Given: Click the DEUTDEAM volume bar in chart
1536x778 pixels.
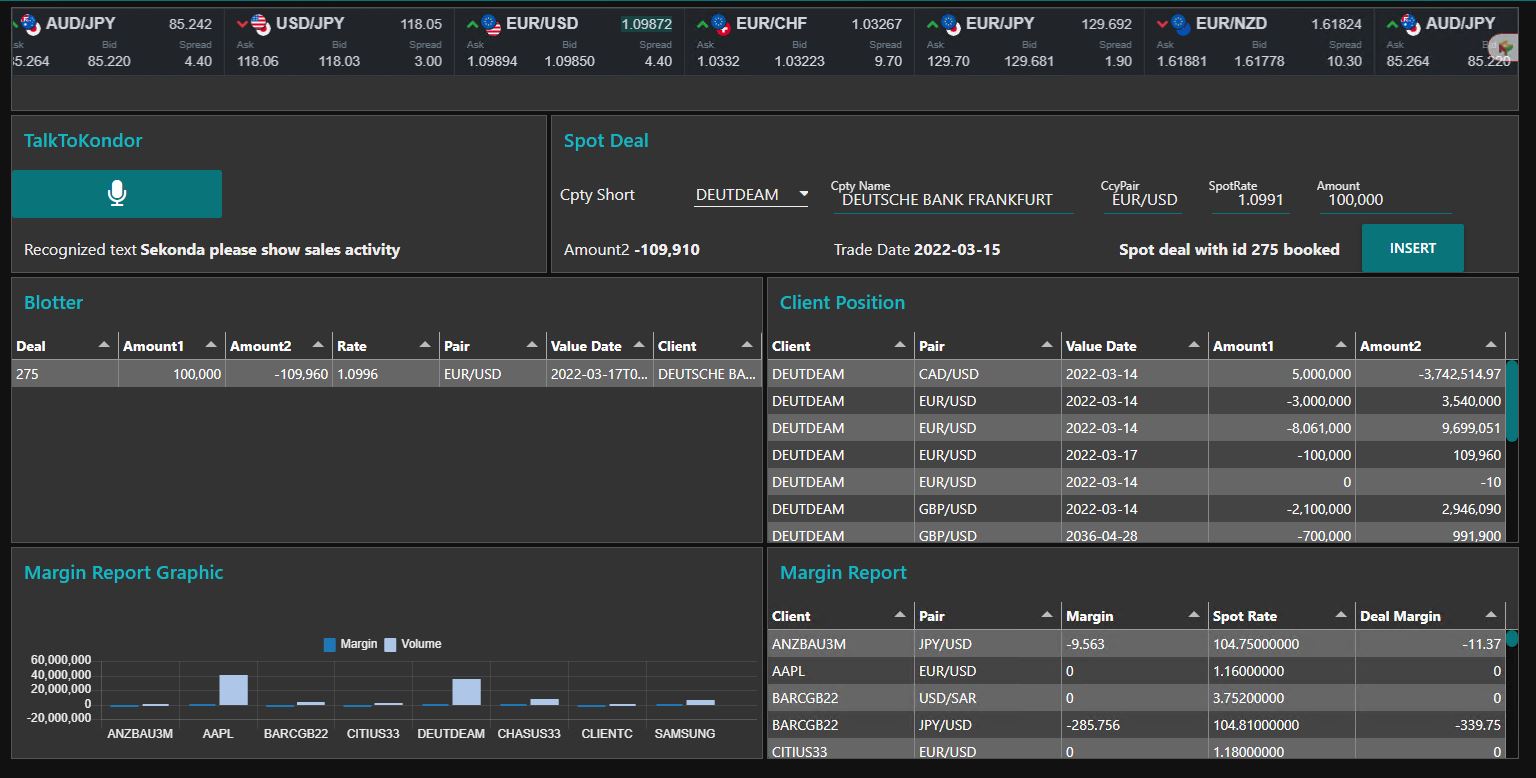Looking at the screenshot, I should click(x=466, y=692).
